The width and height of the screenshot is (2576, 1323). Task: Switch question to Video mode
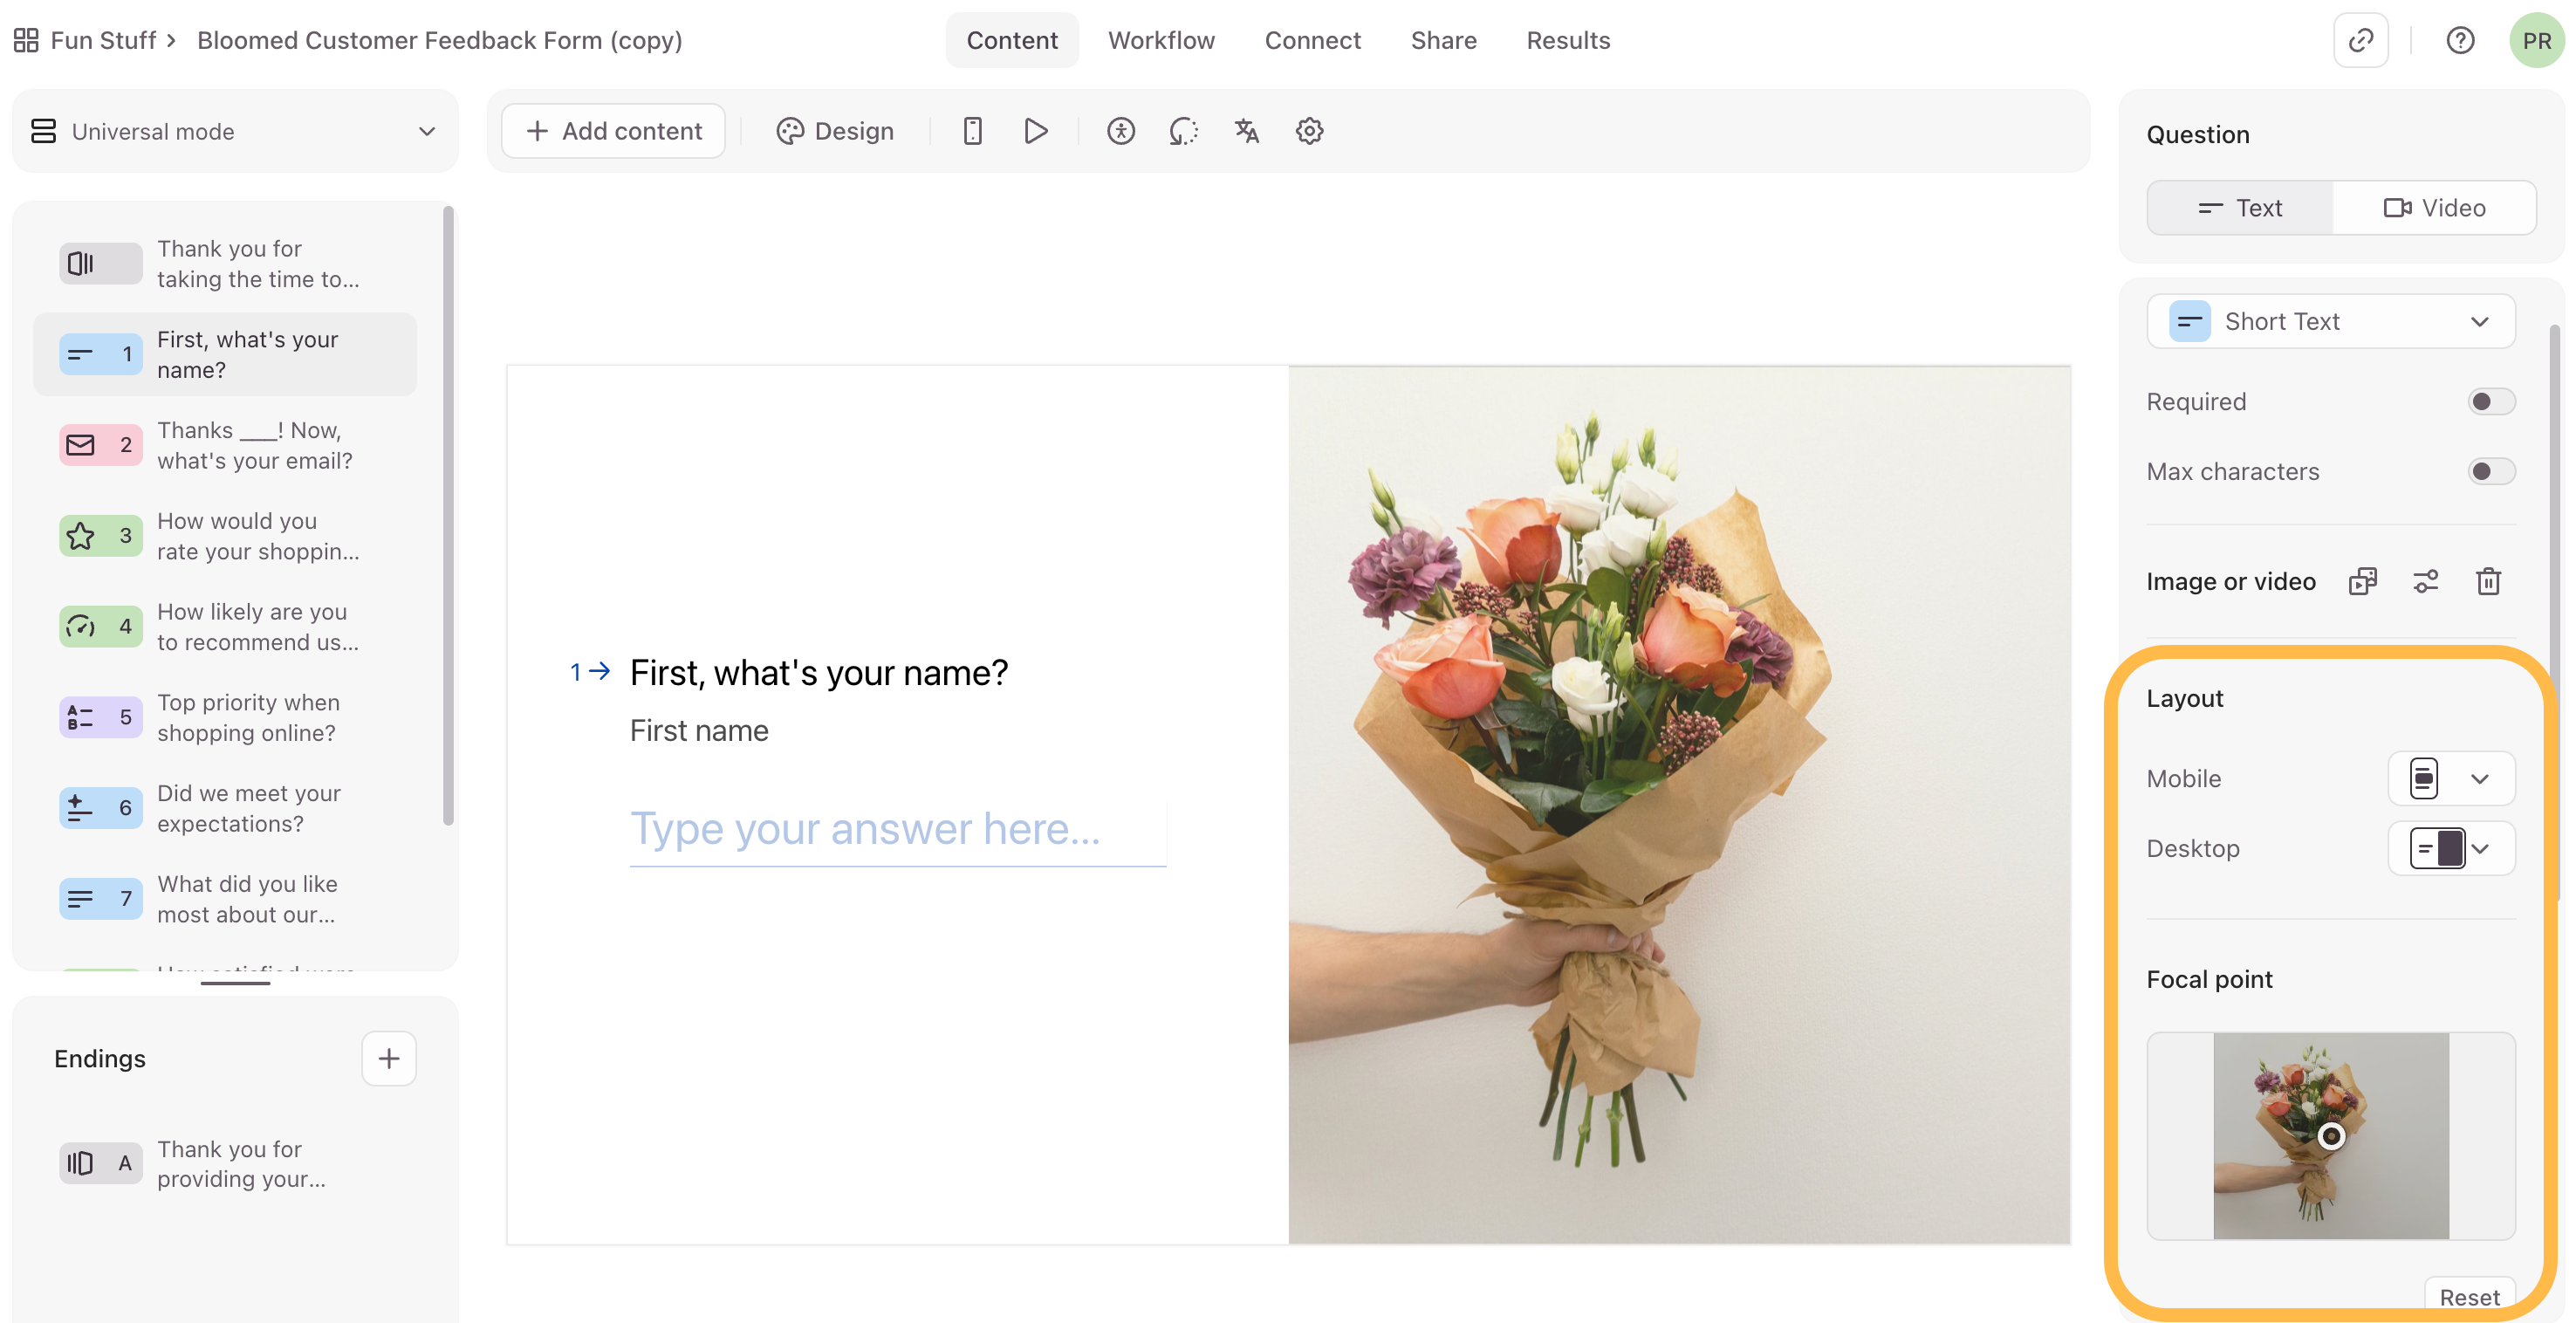tap(2434, 208)
